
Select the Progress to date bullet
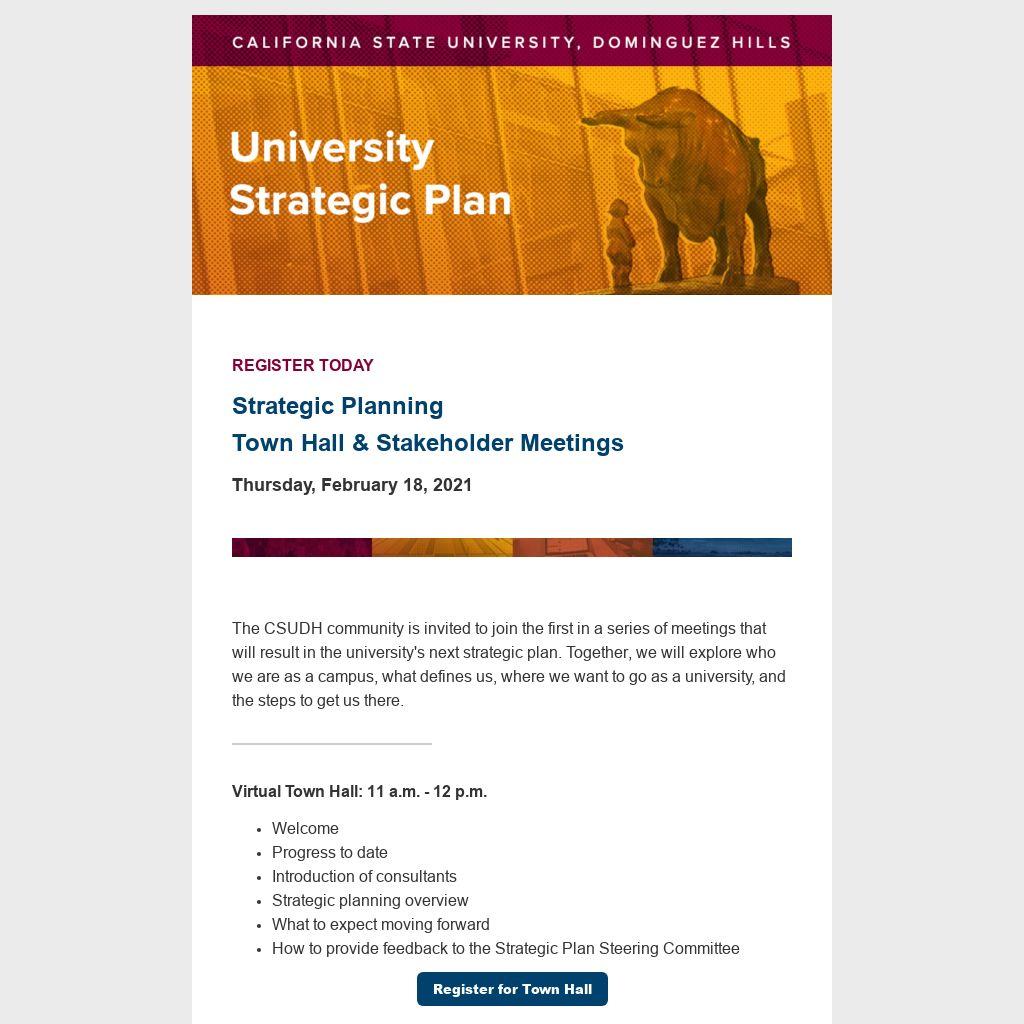[x=330, y=853]
